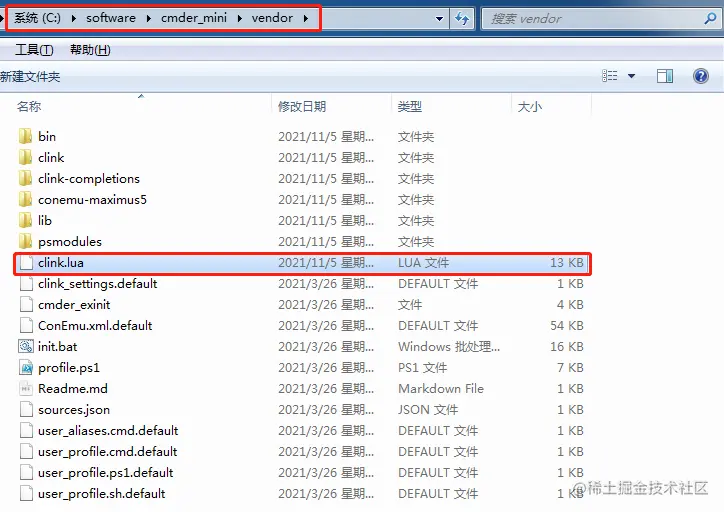Click the sources.json file icon
The image size is (724, 512).
click(26, 410)
